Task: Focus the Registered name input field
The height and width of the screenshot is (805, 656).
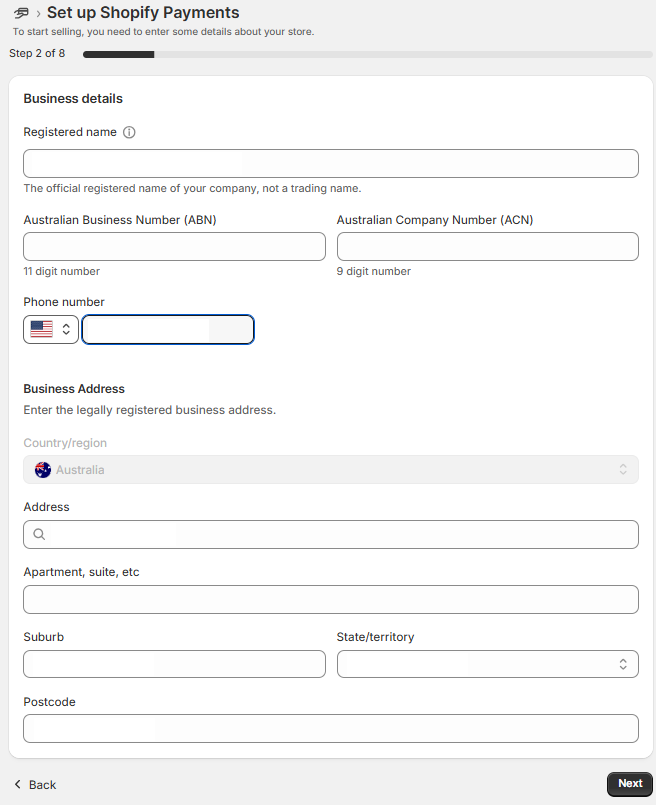Action: pos(331,164)
